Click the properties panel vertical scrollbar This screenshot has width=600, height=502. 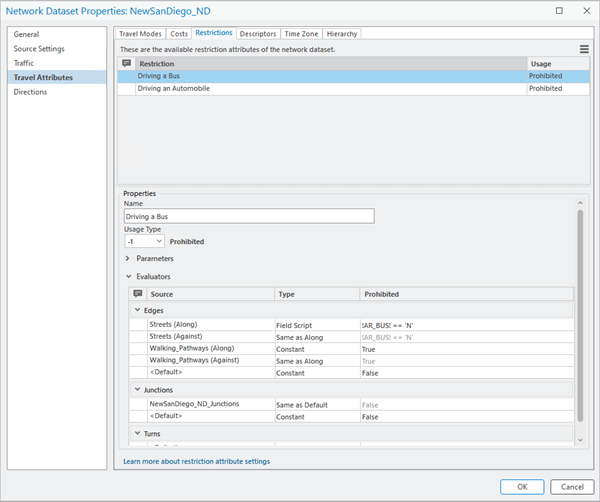point(579,310)
